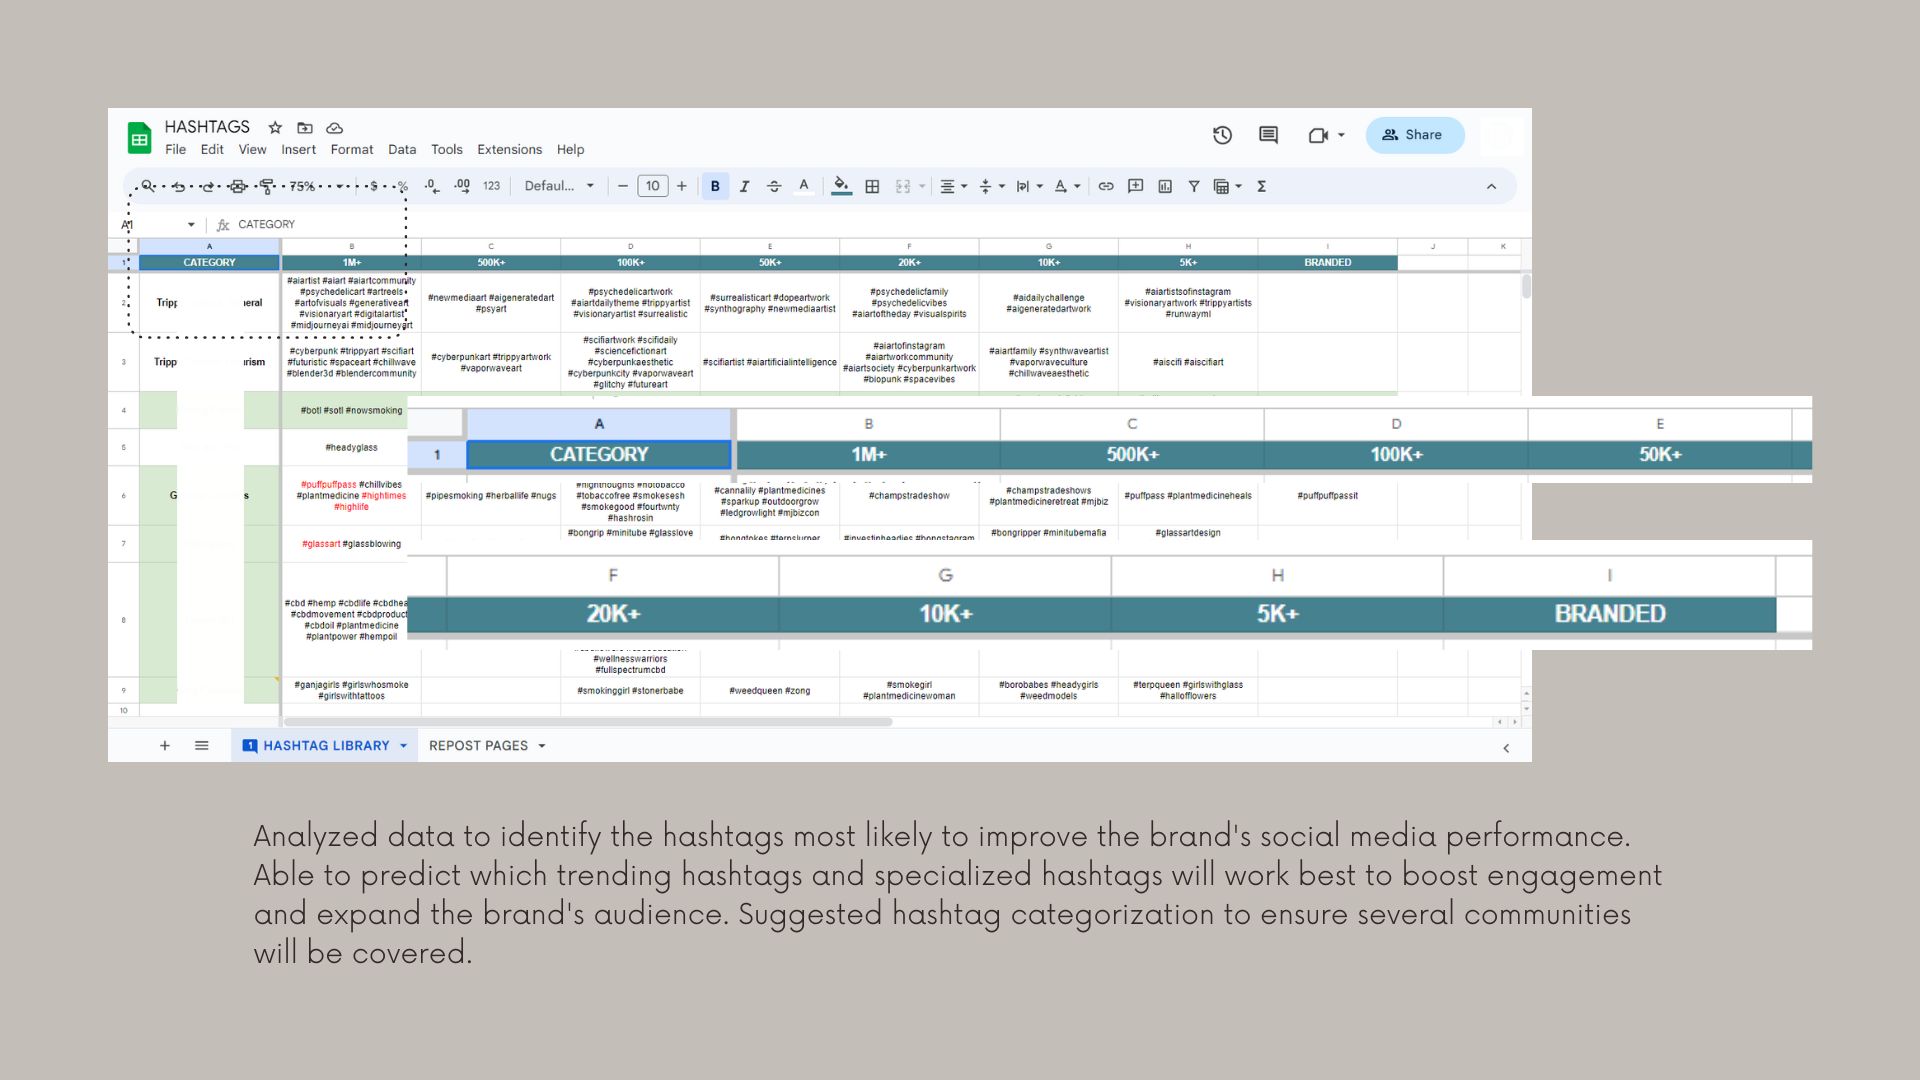Open the comments history icon
This screenshot has height=1080, width=1920.
[1268, 135]
